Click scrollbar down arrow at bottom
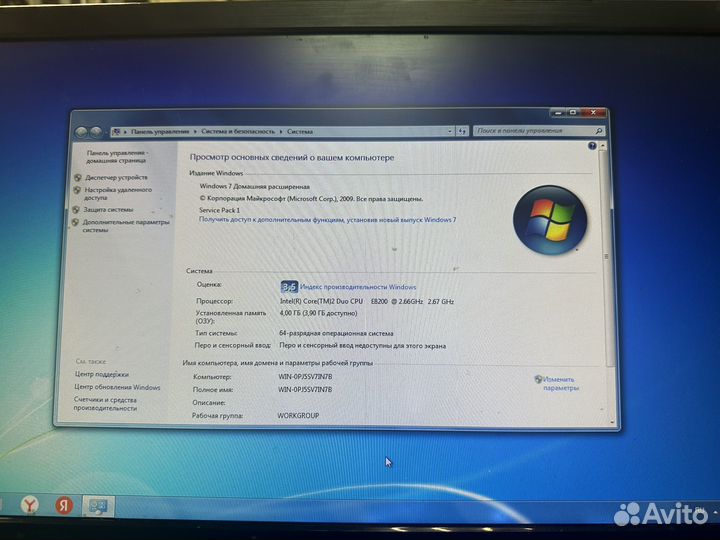The height and width of the screenshot is (540, 720). tap(612, 422)
